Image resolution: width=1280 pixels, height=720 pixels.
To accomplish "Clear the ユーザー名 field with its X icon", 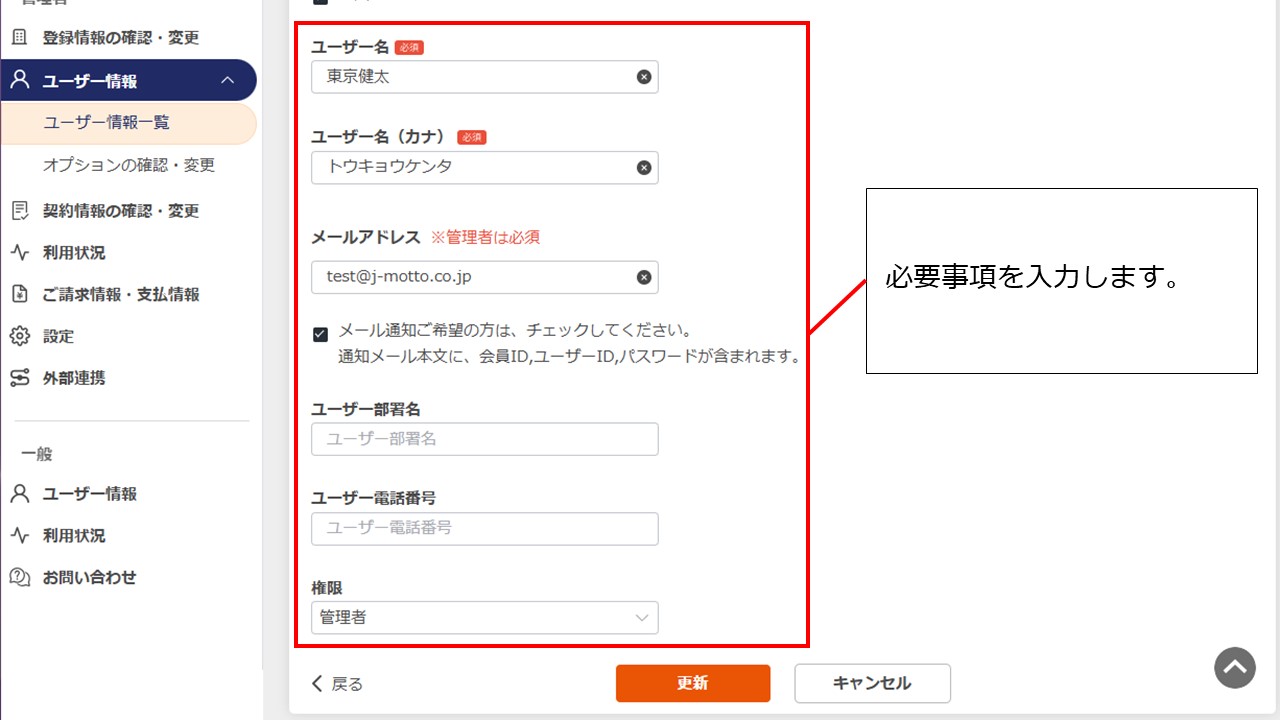I will pyautogui.click(x=643, y=77).
